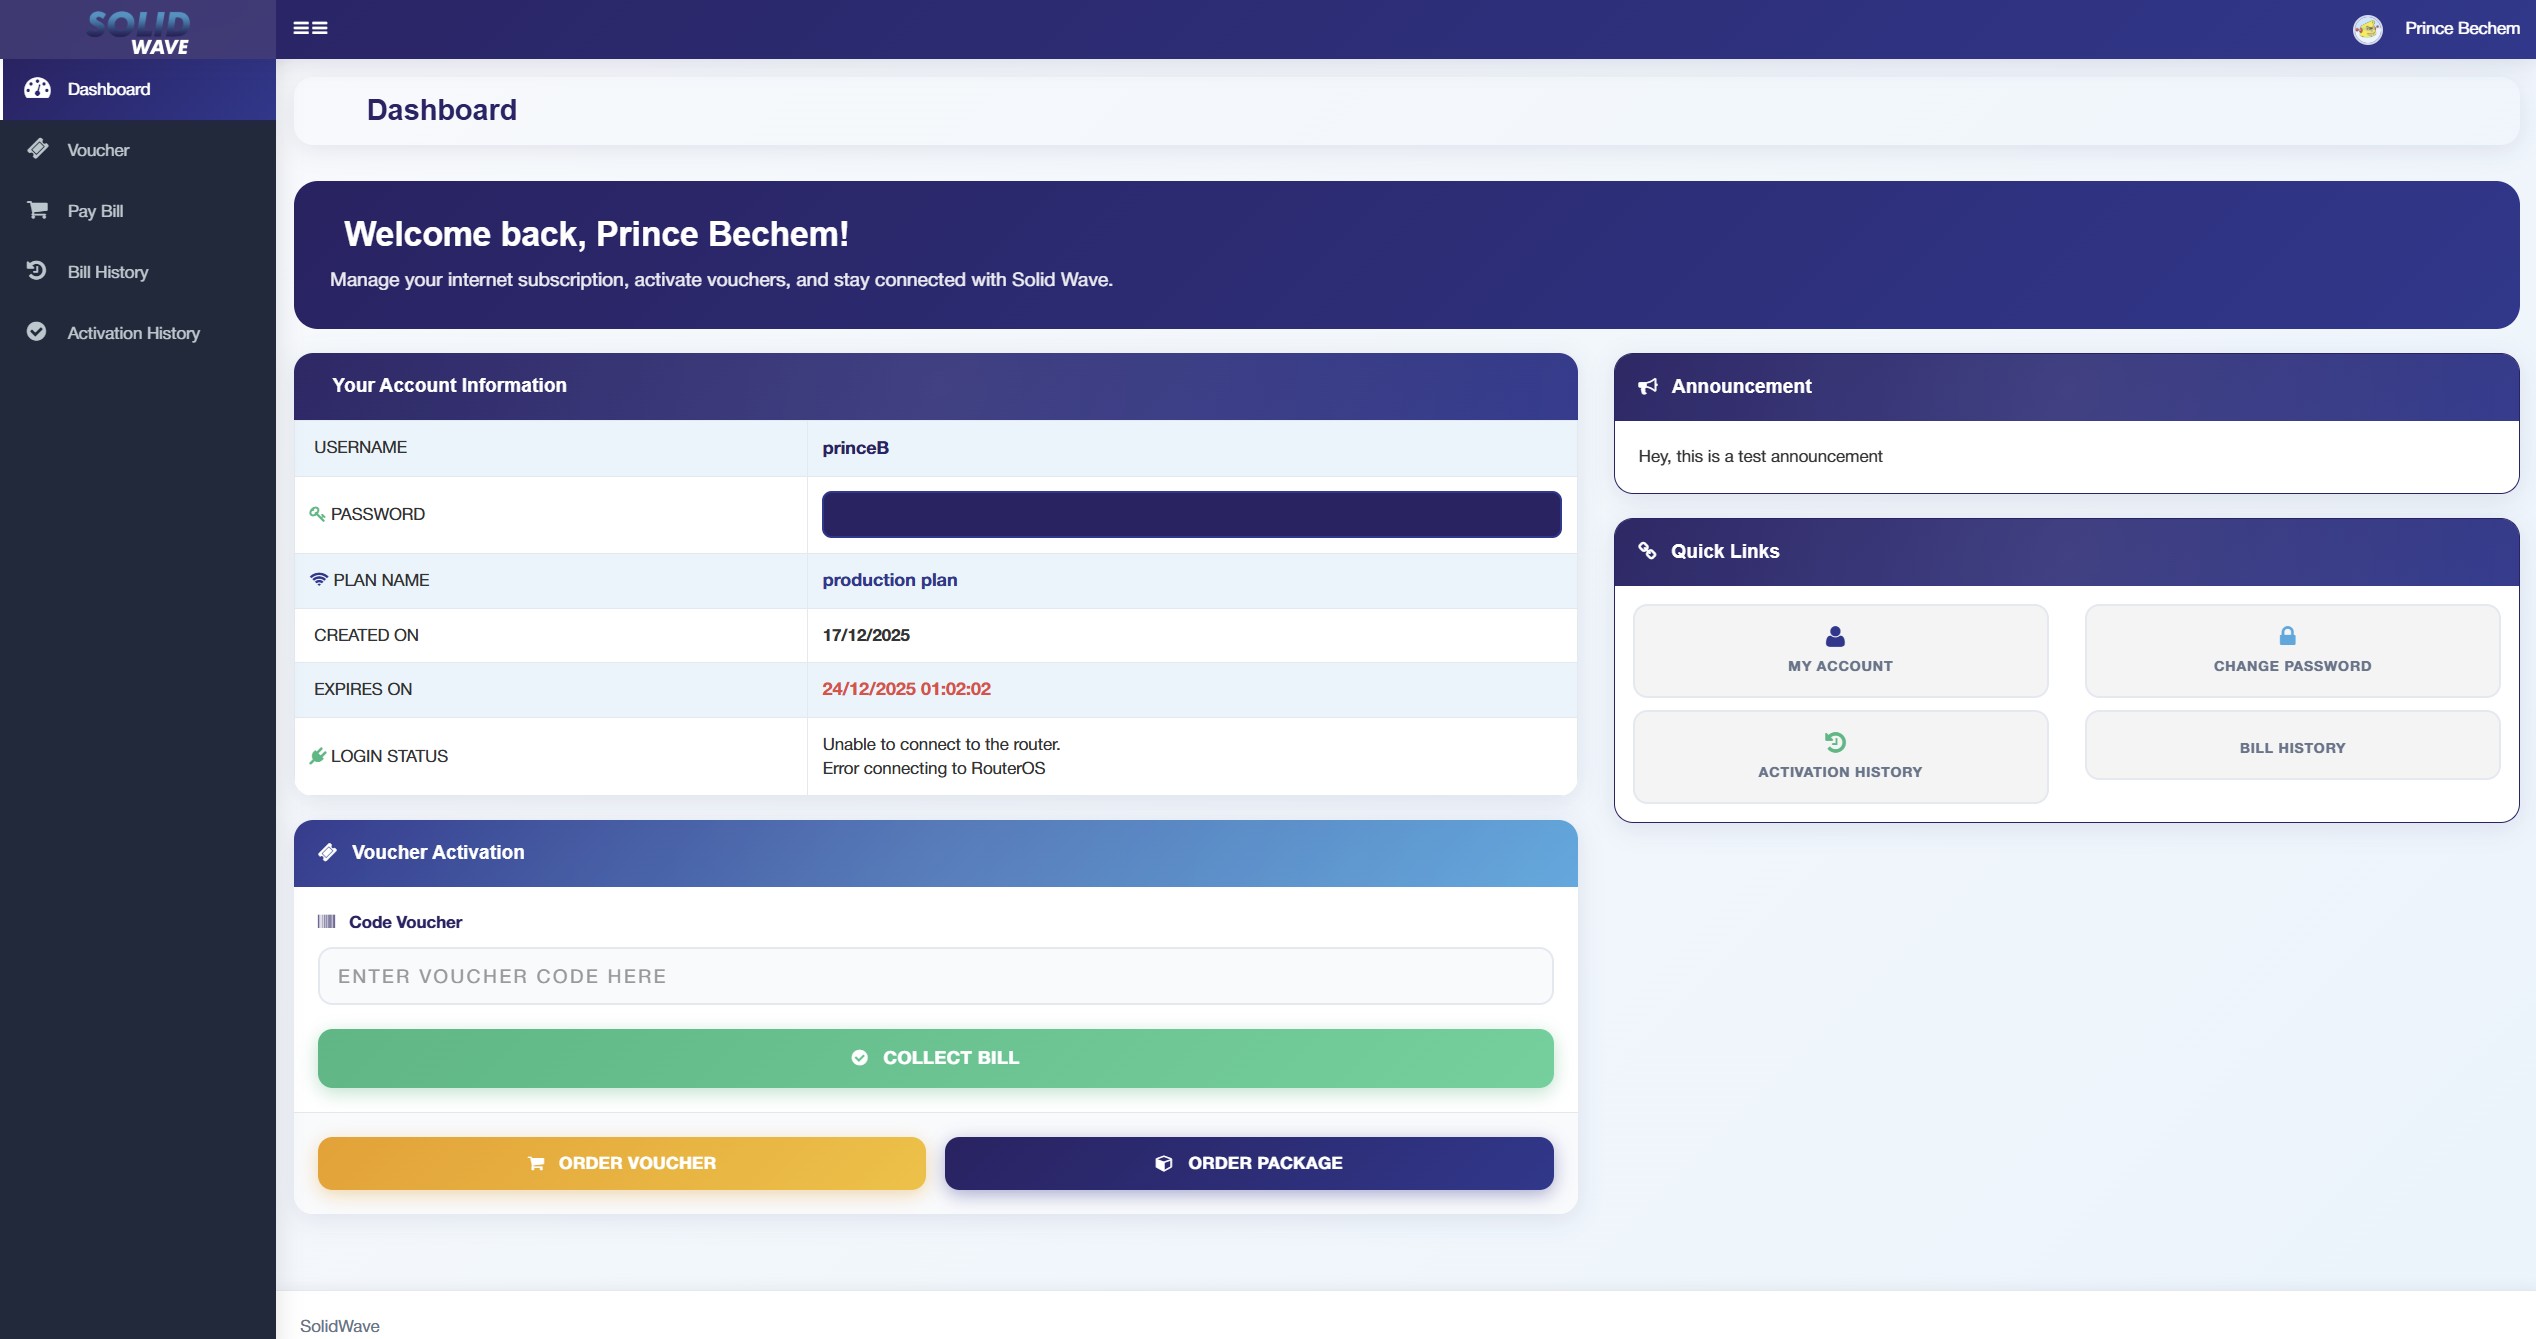Click the megaphone icon beside Announcement
2536x1339 pixels.
(x=1648, y=386)
